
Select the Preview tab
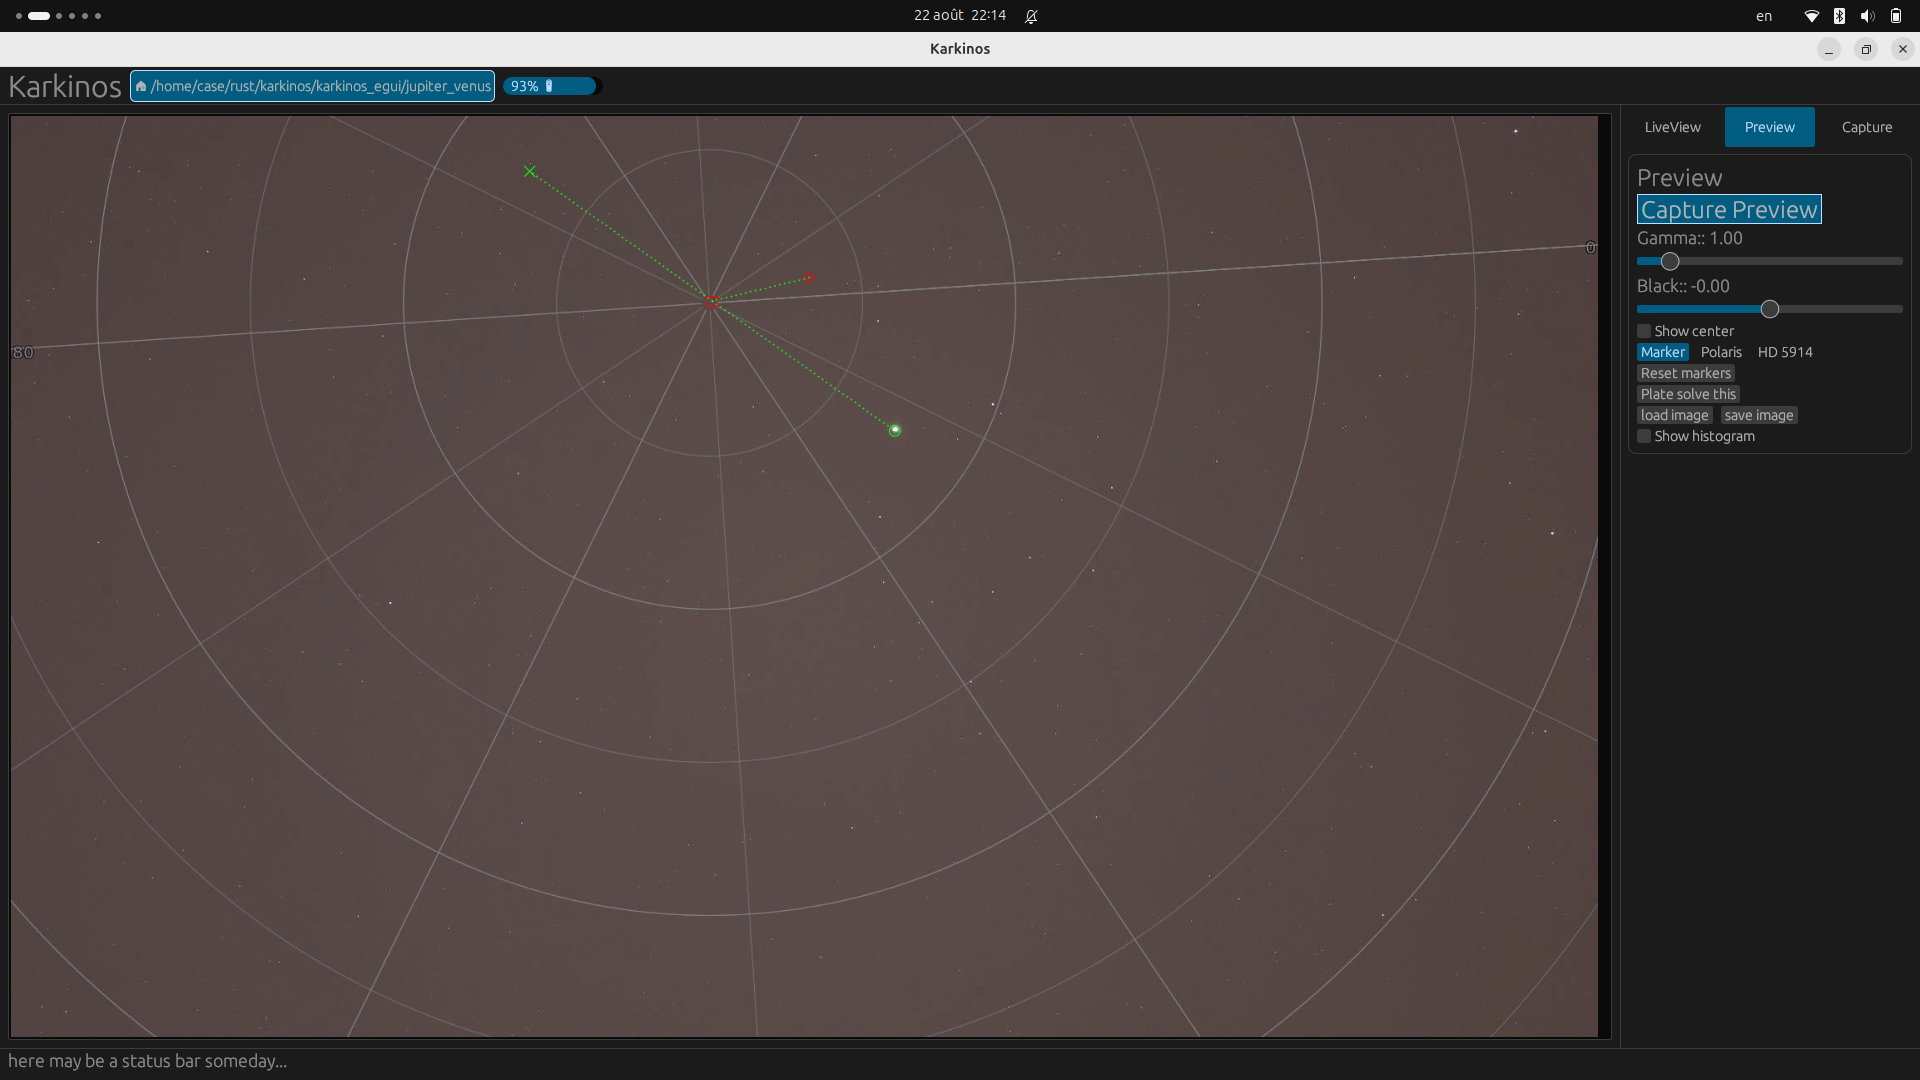pos(1769,127)
